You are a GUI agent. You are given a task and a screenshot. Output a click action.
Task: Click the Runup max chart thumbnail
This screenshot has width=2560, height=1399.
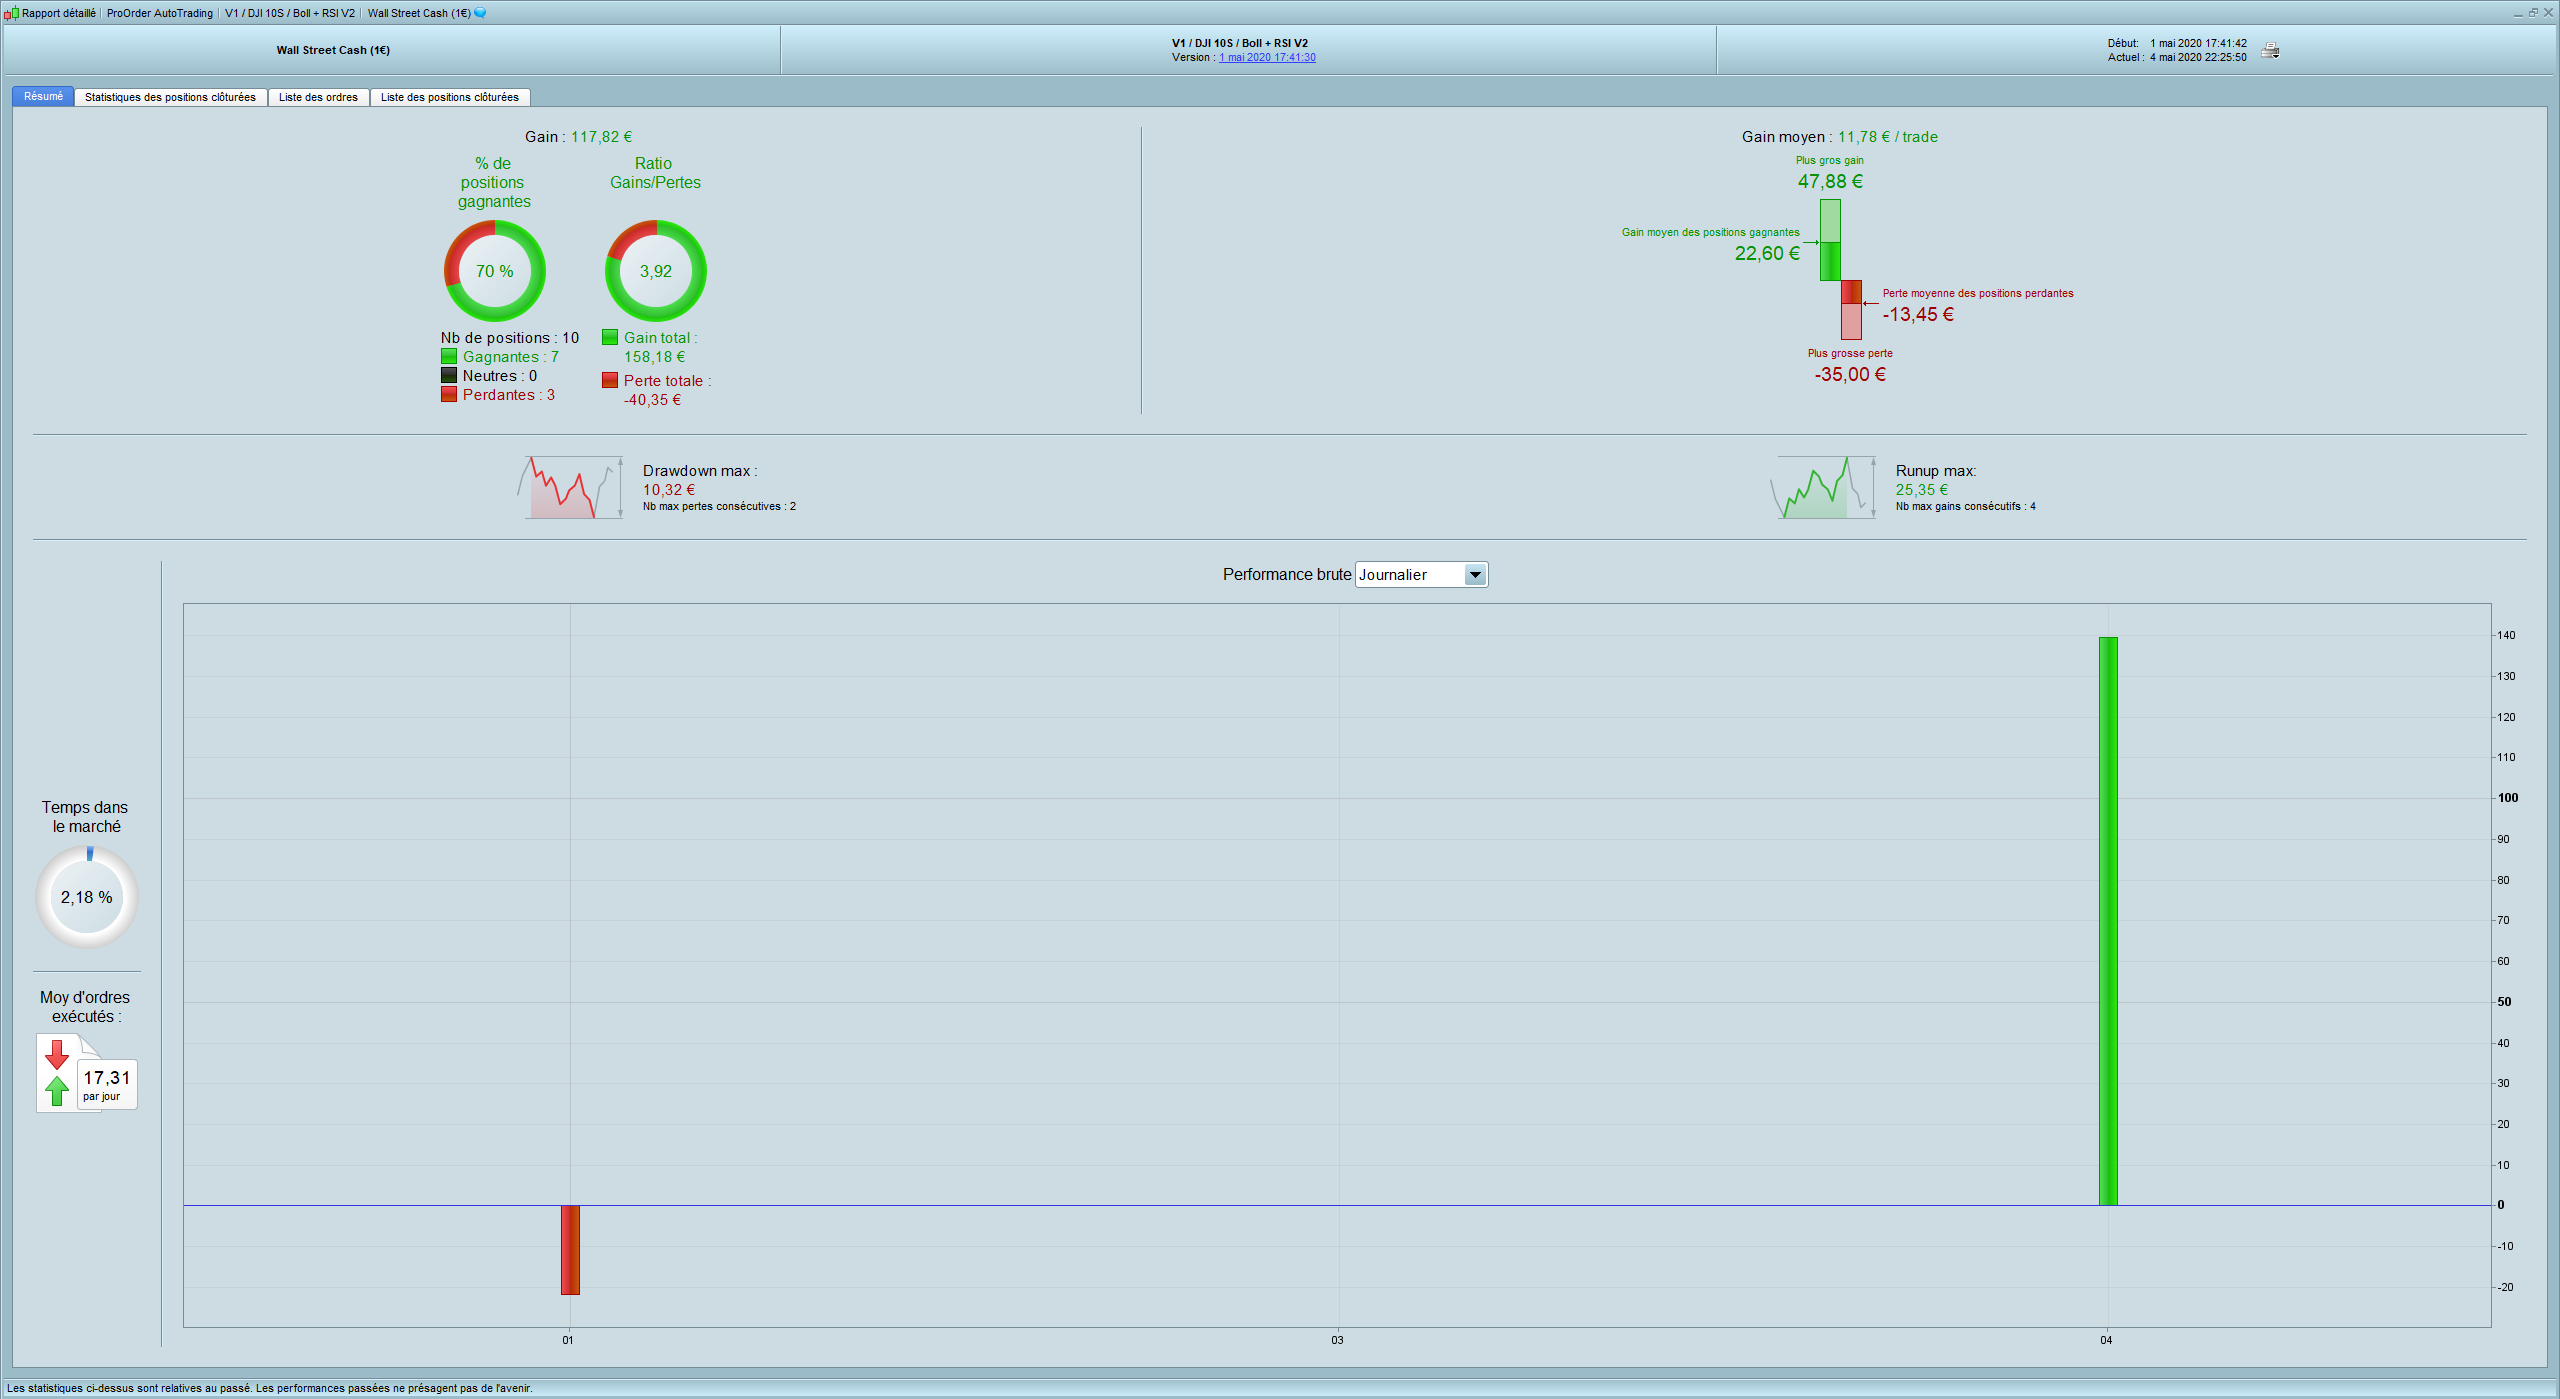(x=1823, y=488)
